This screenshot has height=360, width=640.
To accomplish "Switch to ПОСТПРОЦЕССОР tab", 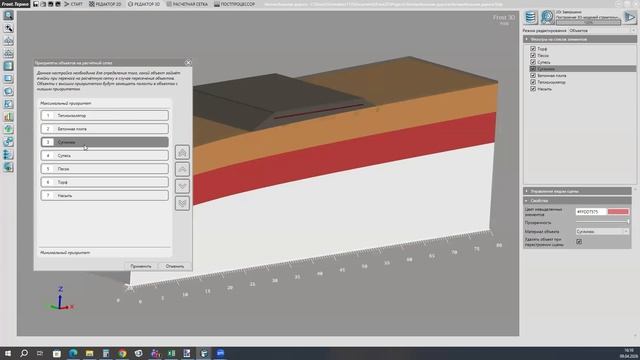I will [234, 4].
